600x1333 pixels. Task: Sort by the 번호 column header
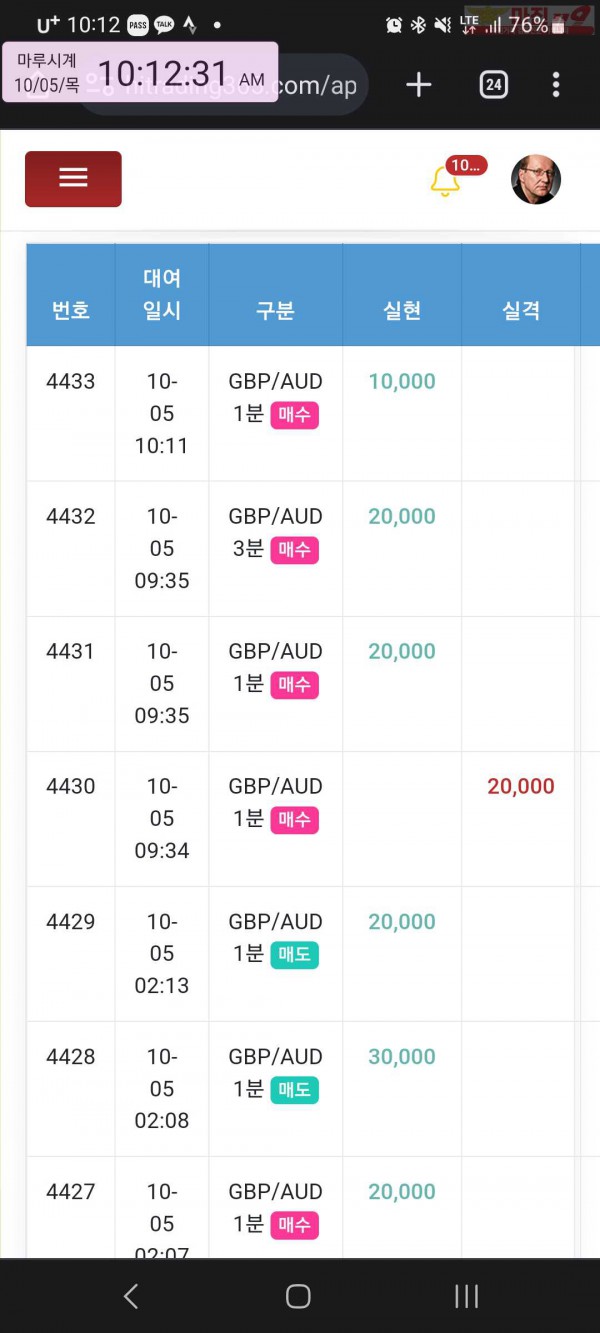click(71, 310)
